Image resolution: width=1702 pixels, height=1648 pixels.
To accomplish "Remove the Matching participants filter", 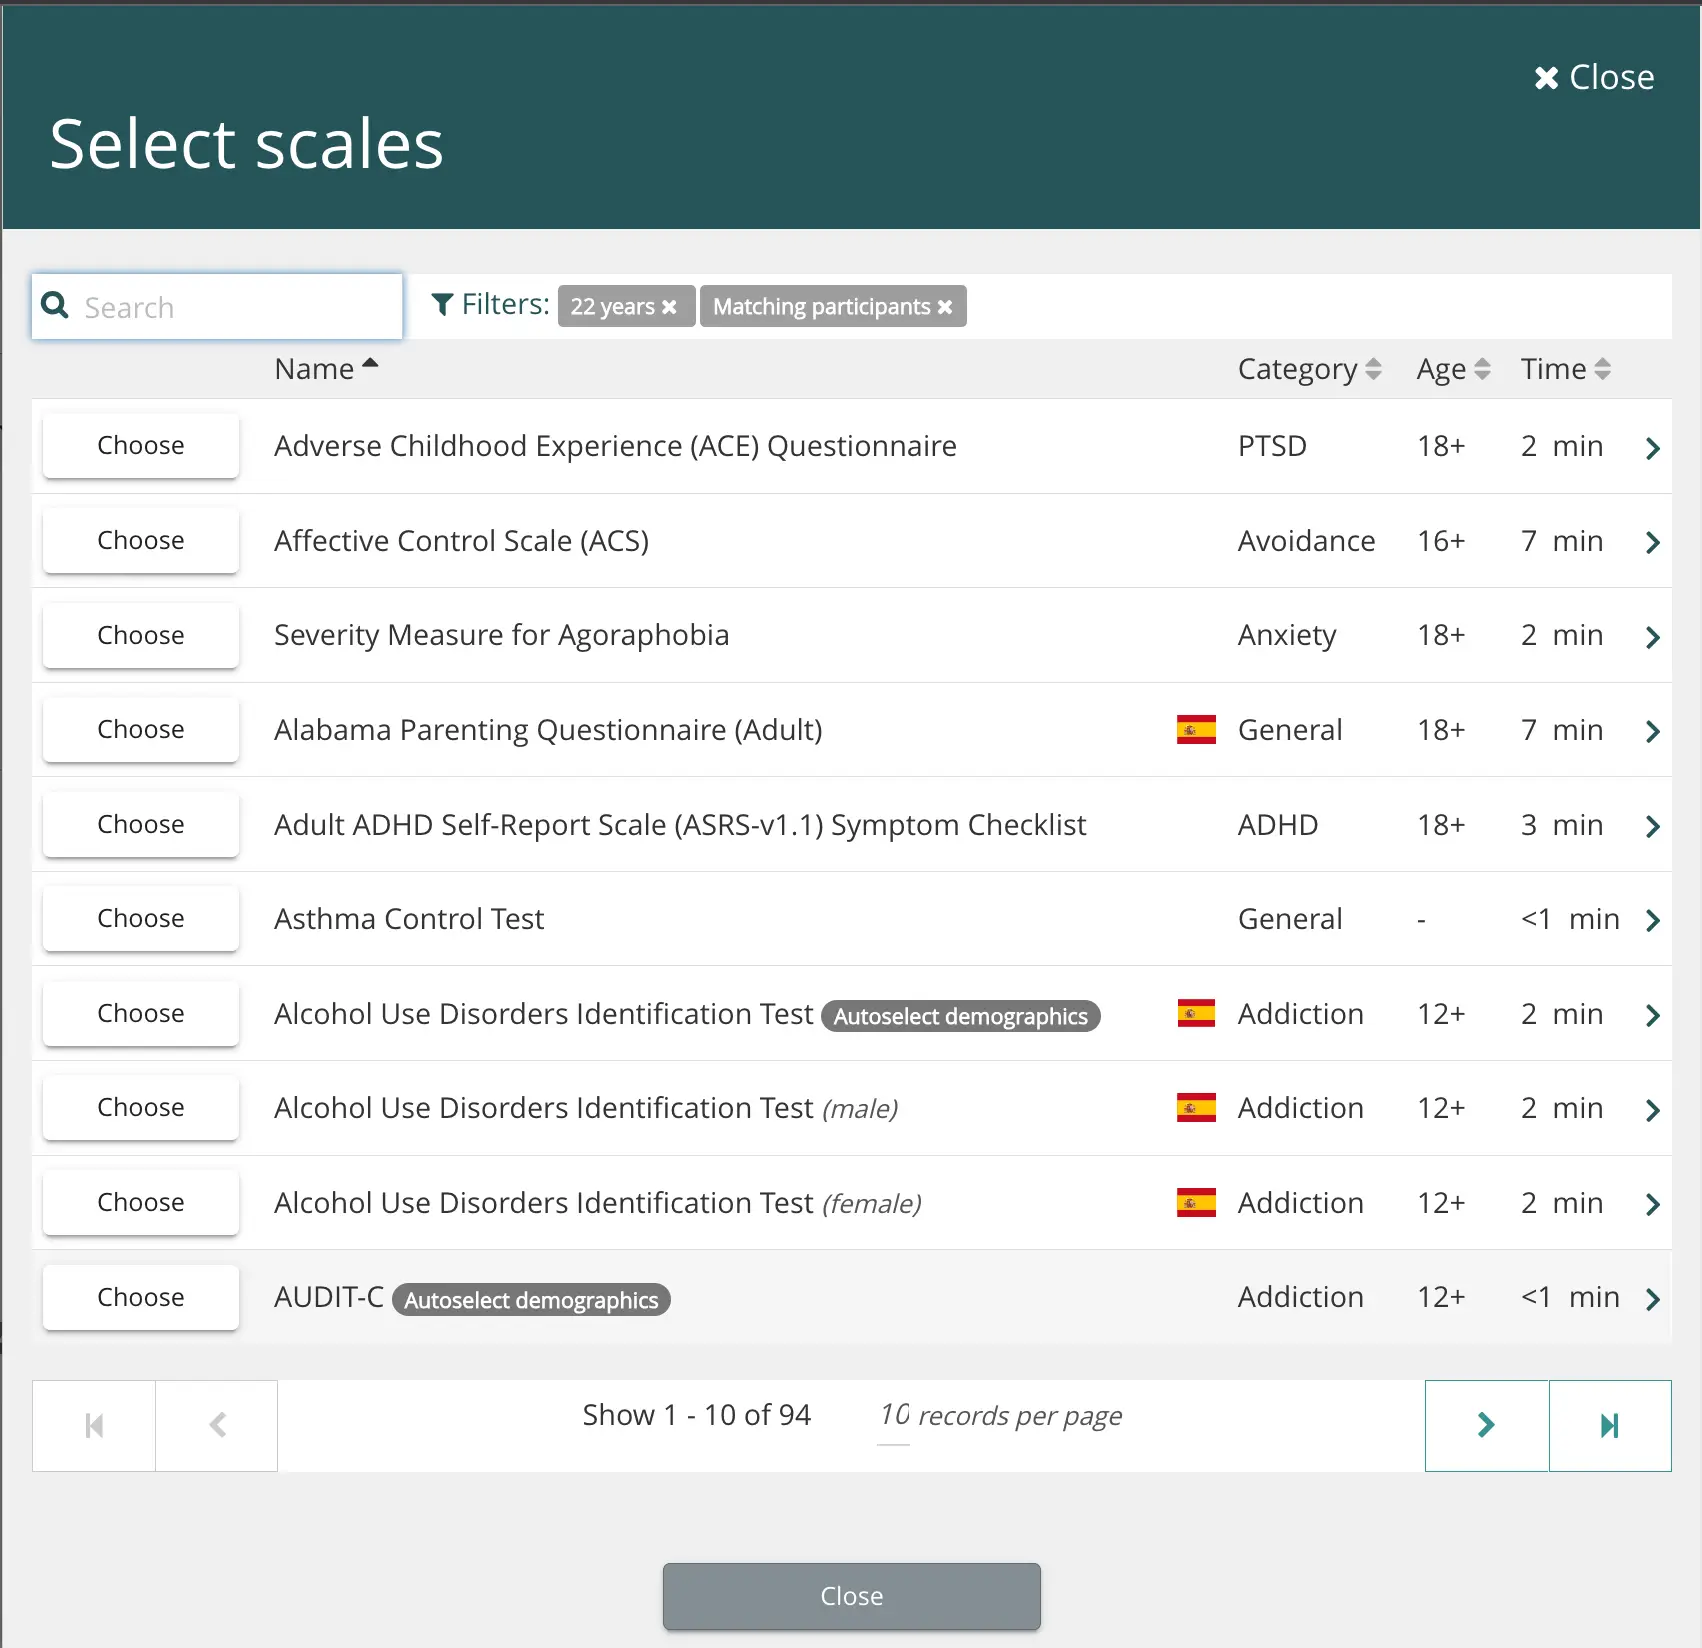I will tap(945, 307).
